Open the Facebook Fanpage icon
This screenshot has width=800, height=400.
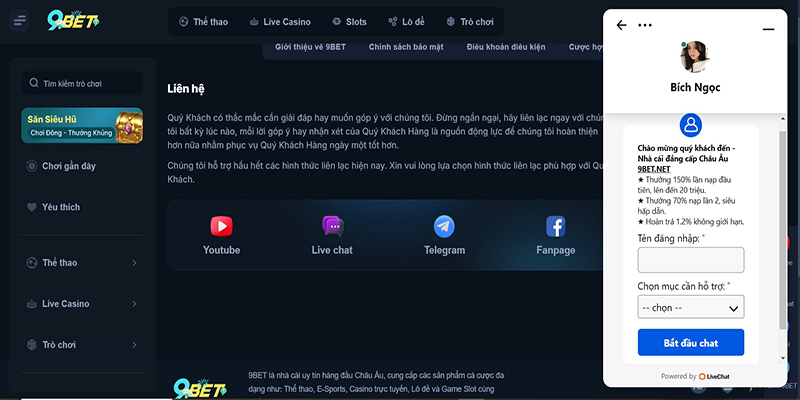pyautogui.click(x=555, y=227)
